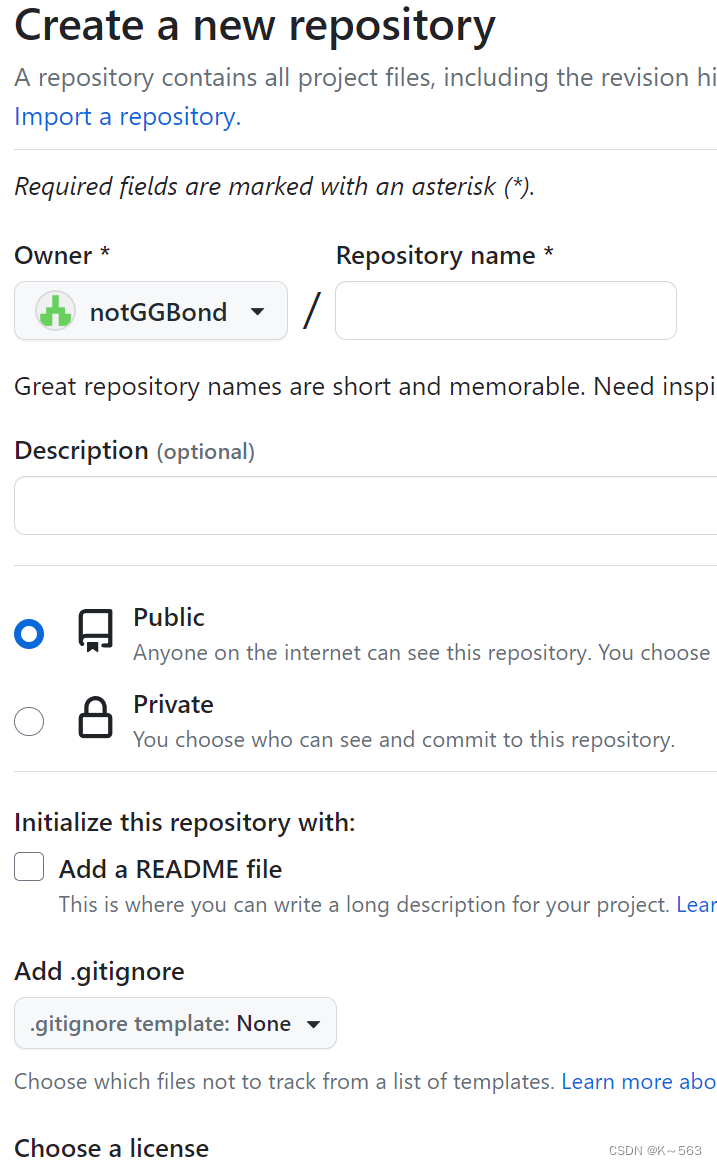717x1165 pixels.
Task: Open the Import a repository link
Action: point(128,117)
